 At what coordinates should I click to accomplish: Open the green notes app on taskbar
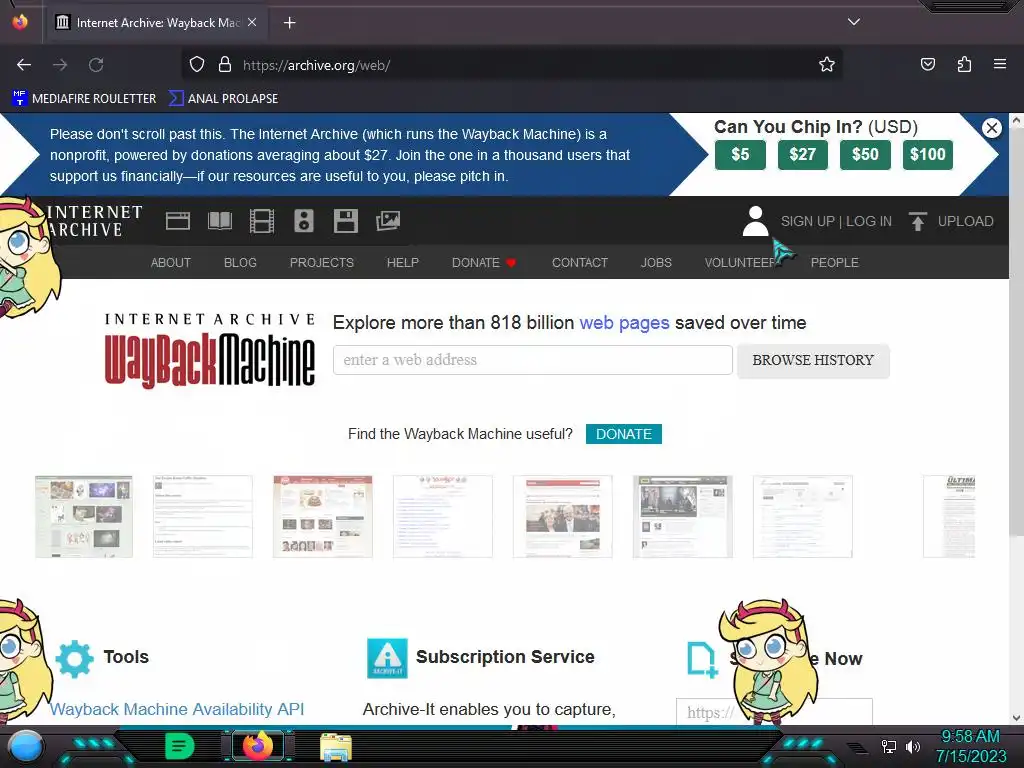click(x=179, y=746)
